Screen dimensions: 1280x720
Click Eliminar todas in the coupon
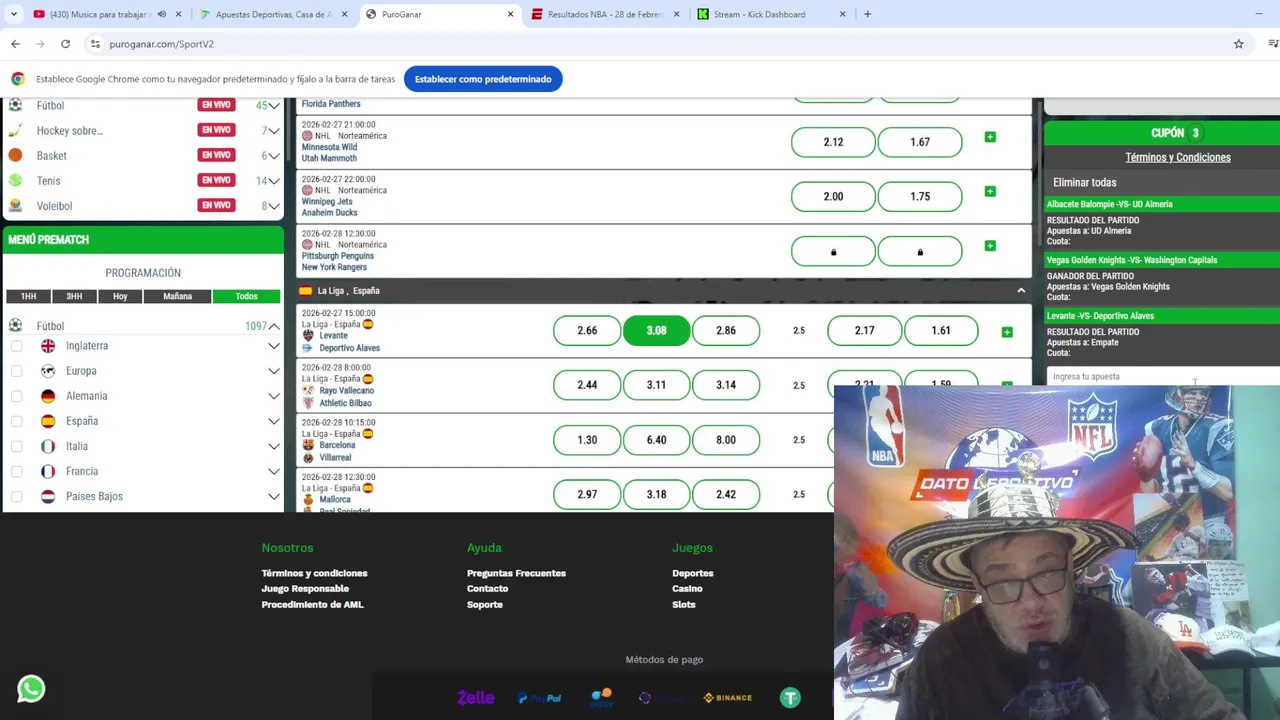point(1084,182)
